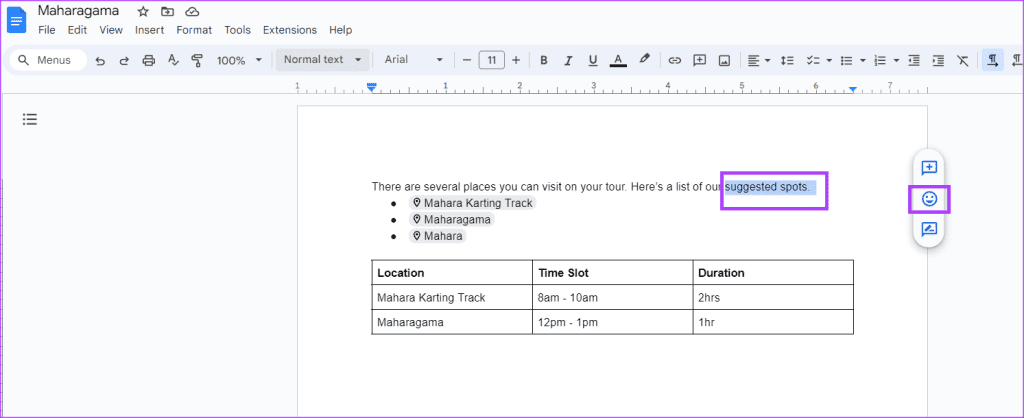Clear text formatting
The image size is (1024, 418).
(963, 61)
